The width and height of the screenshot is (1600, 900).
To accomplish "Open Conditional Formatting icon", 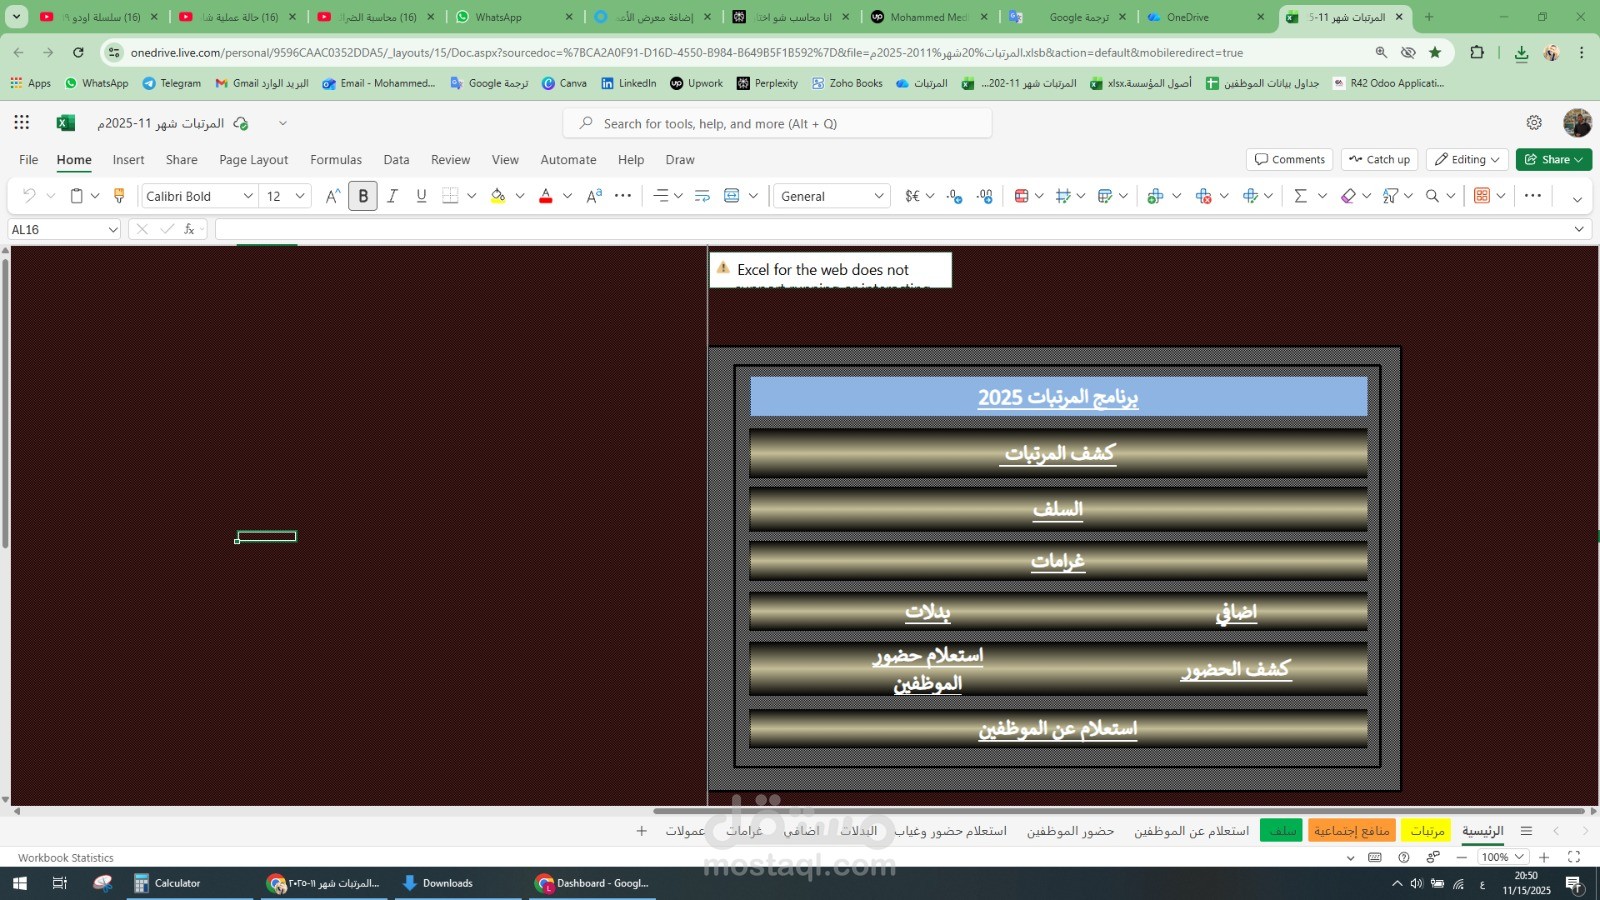I will pos(1021,196).
